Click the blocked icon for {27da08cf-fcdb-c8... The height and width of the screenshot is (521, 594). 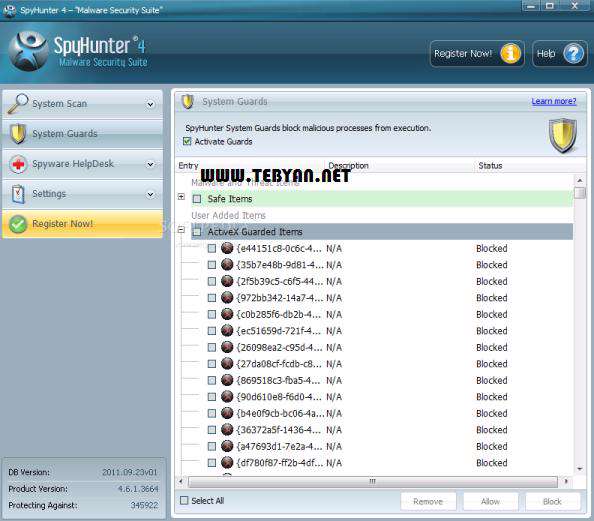pyautogui.click(x=227, y=363)
